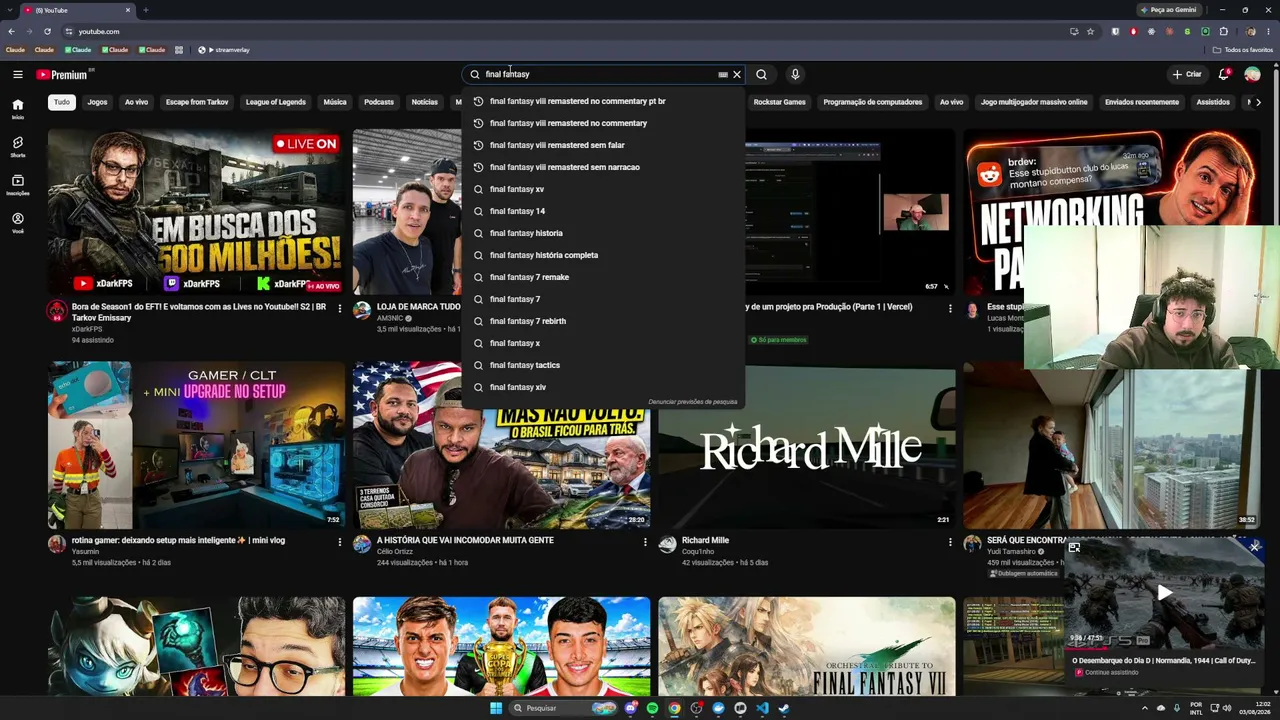Choose suggestion 'final fantasy xv'
Screen dimensions: 1280x720
pyautogui.click(x=603, y=189)
